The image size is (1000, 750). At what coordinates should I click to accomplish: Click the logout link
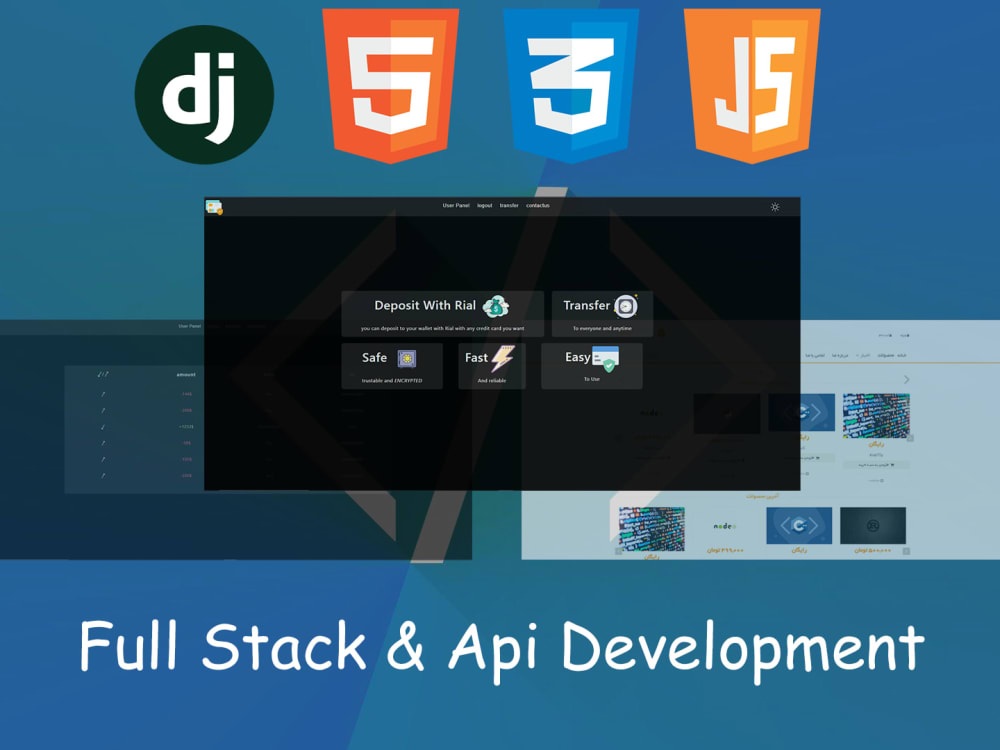coord(485,205)
